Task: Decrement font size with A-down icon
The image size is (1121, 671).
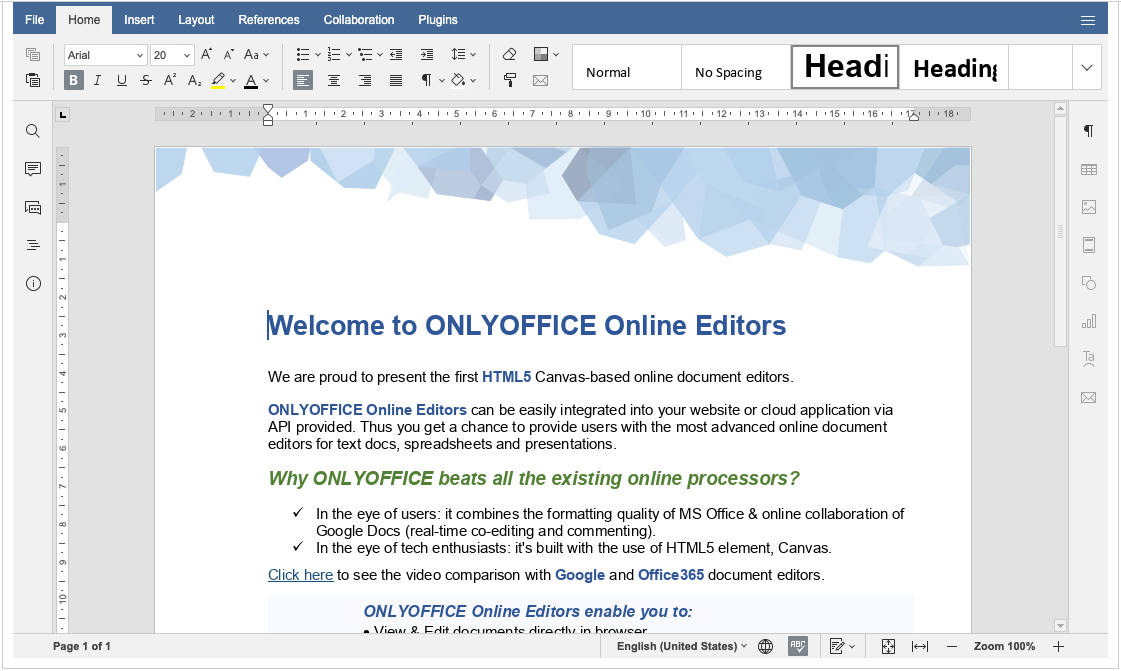Action: click(229, 54)
